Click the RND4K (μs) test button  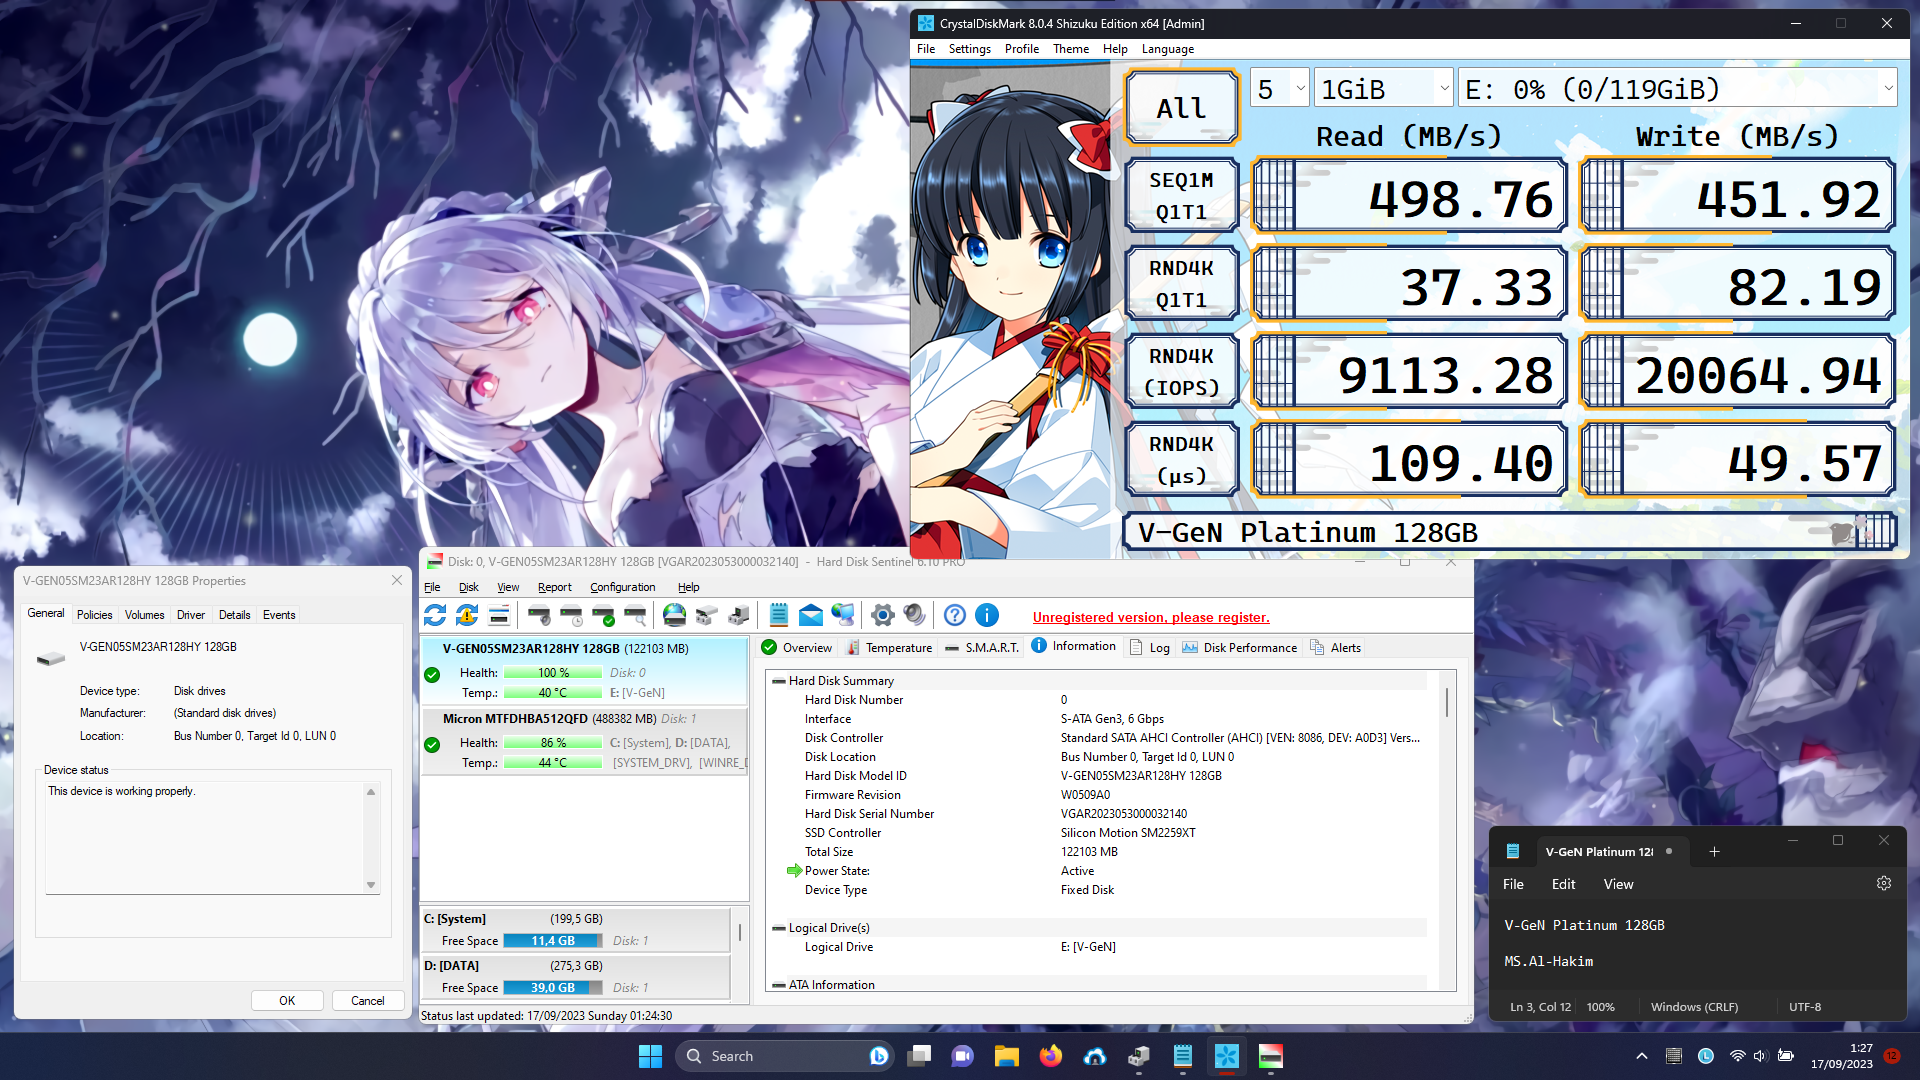point(1182,460)
